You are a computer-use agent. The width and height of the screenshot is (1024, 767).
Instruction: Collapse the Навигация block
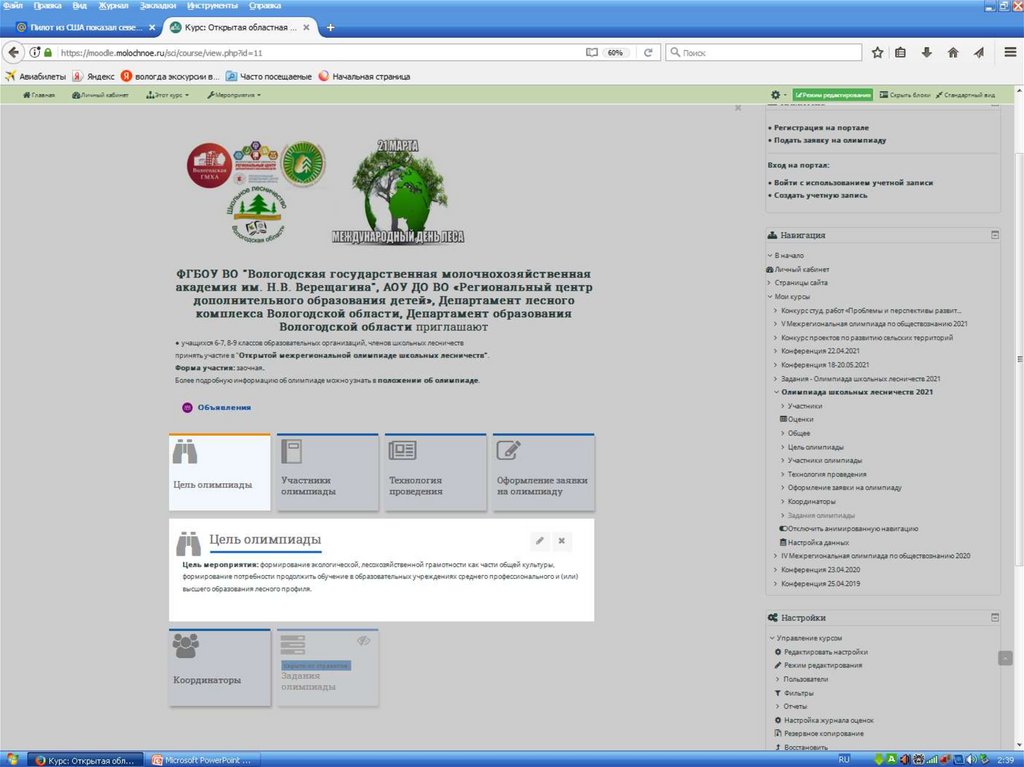click(995, 235)
